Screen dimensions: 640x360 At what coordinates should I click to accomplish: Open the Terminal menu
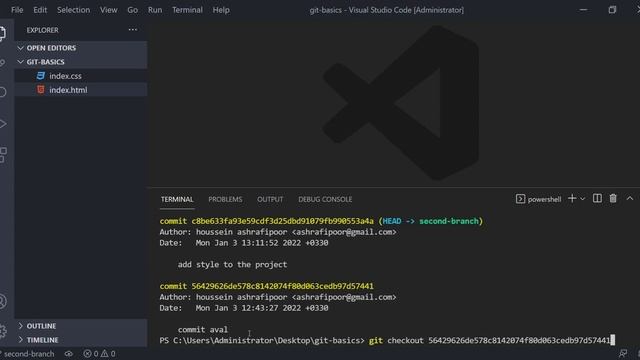(x=187, y=10)
